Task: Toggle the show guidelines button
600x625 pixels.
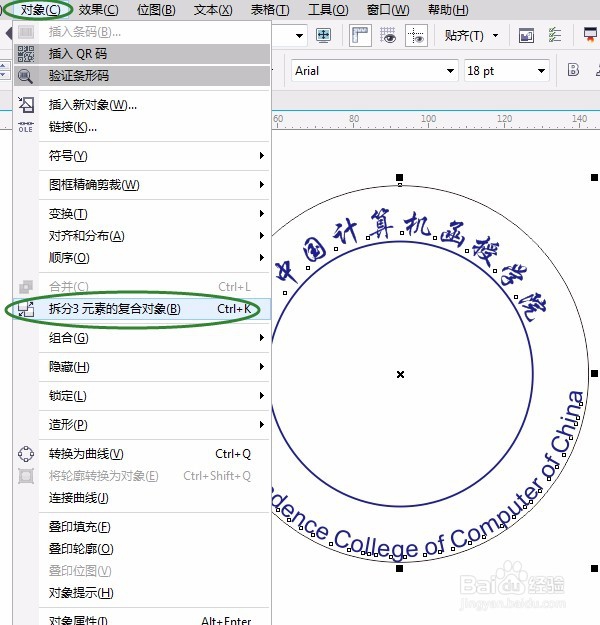Action: click(x=416, y=35)
